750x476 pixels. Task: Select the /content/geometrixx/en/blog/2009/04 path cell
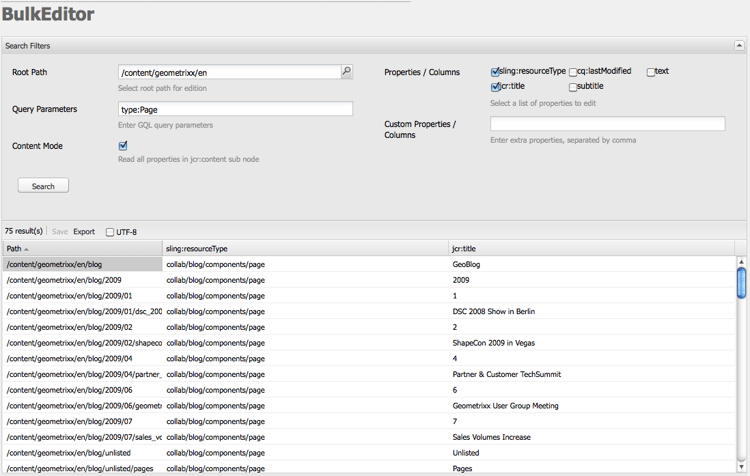pyautogui.click(x=83, y=358)
